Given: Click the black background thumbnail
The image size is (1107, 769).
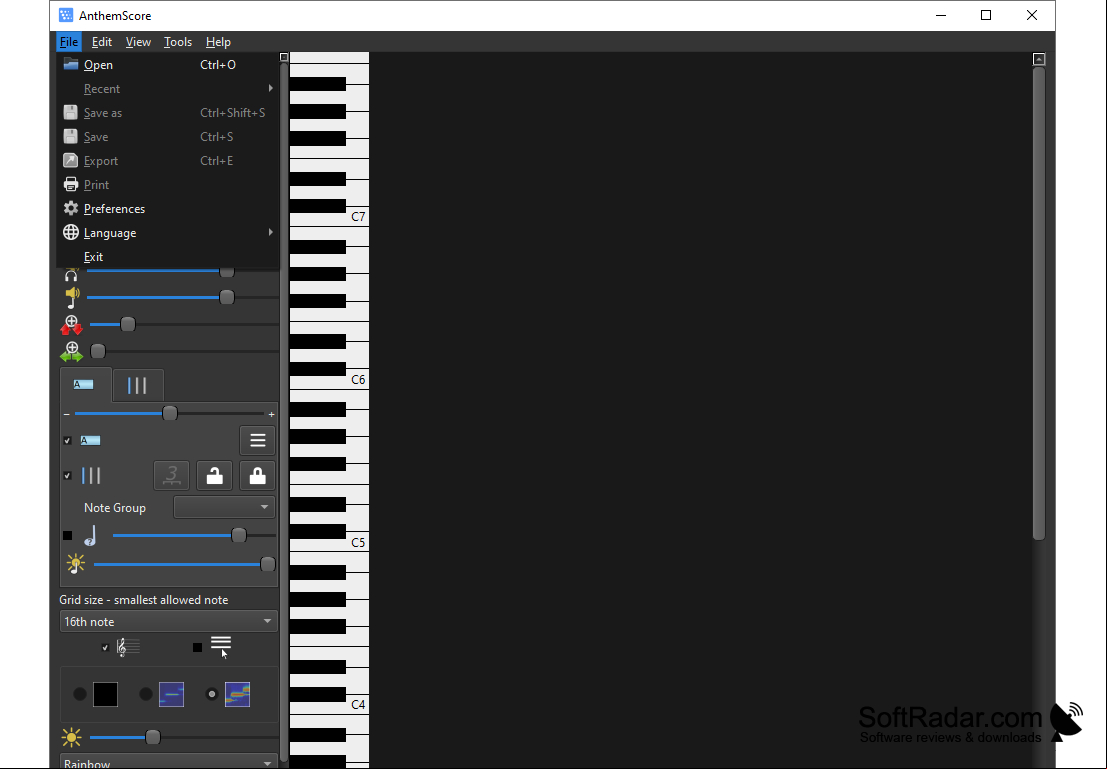Looking at the screenshot, I should [x=105, y=694].
